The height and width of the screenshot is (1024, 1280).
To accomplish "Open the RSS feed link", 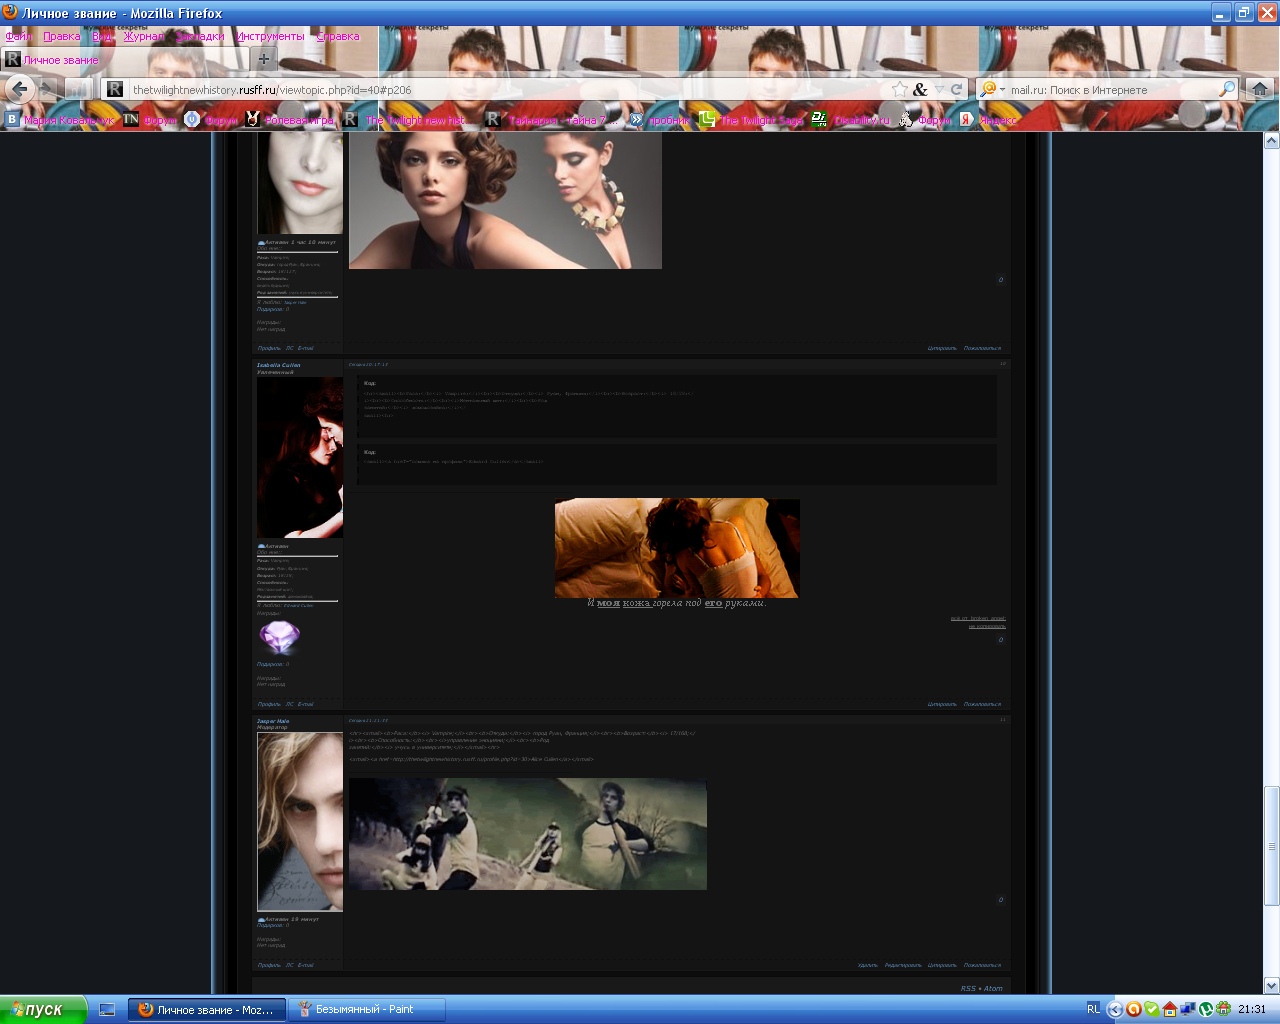I will click(x=968, y=988).
